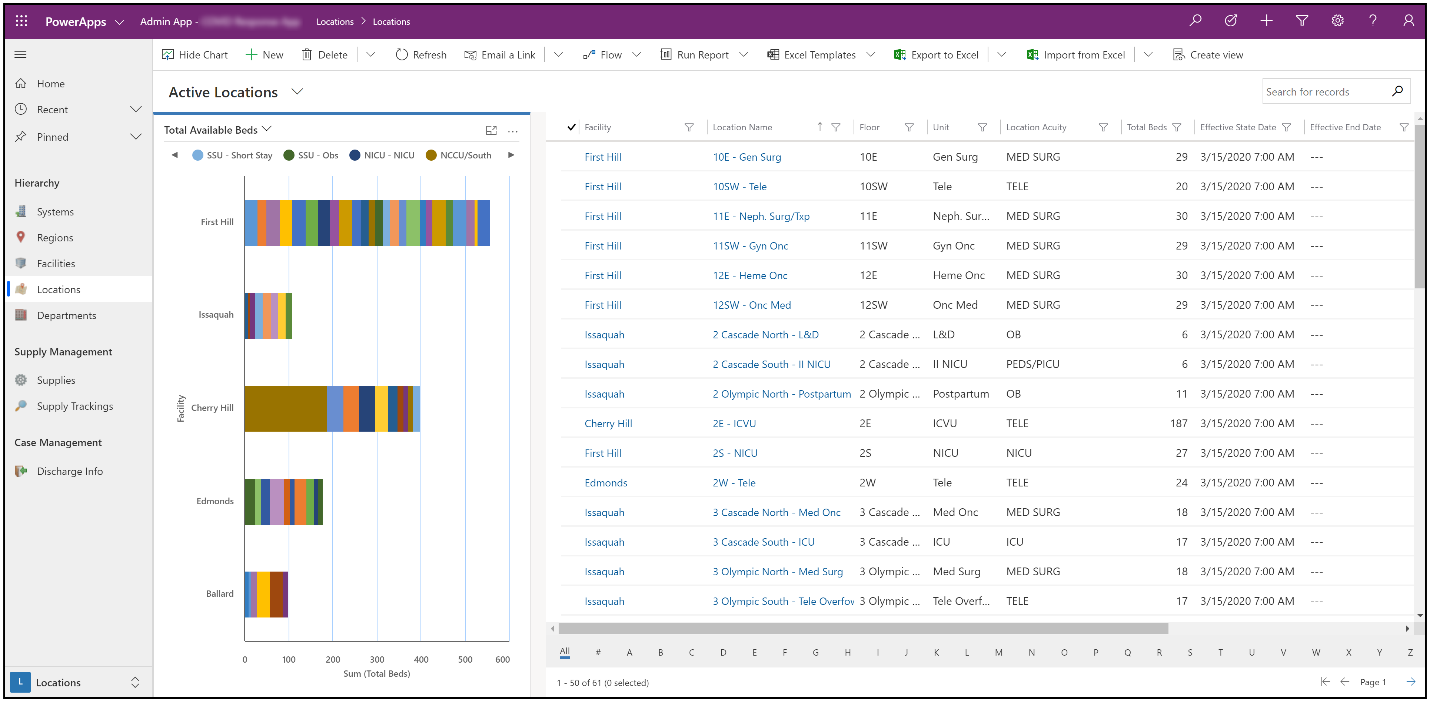
Task: Click the Refresh command
Action: tap(421, 55)
